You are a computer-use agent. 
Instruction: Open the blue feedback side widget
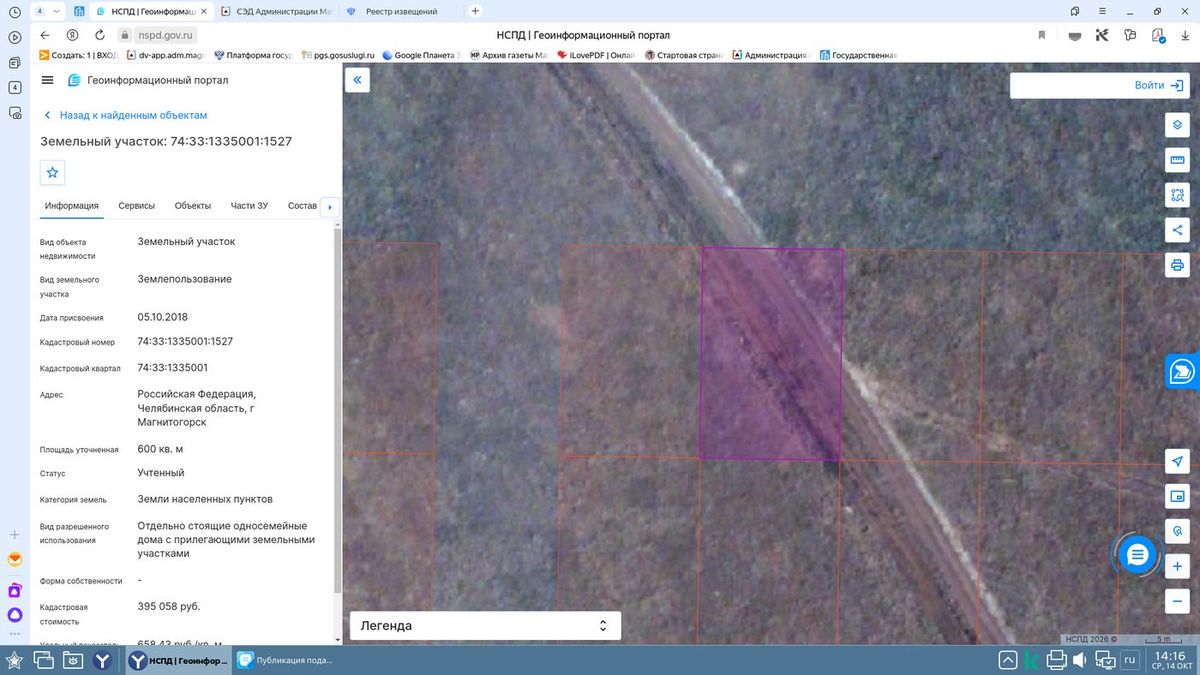pyautogui.click(x=1183, y=372)
